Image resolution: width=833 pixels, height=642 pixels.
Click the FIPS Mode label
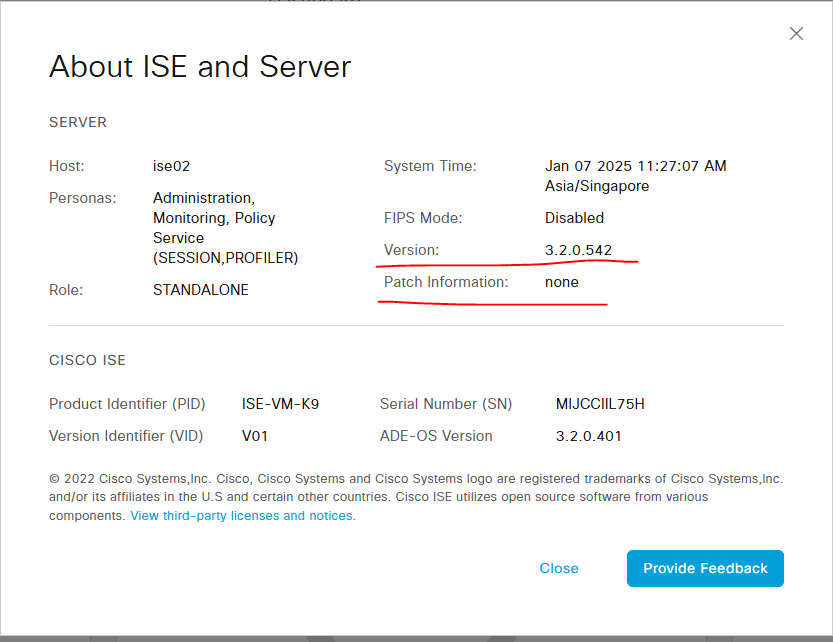(423, 218)
